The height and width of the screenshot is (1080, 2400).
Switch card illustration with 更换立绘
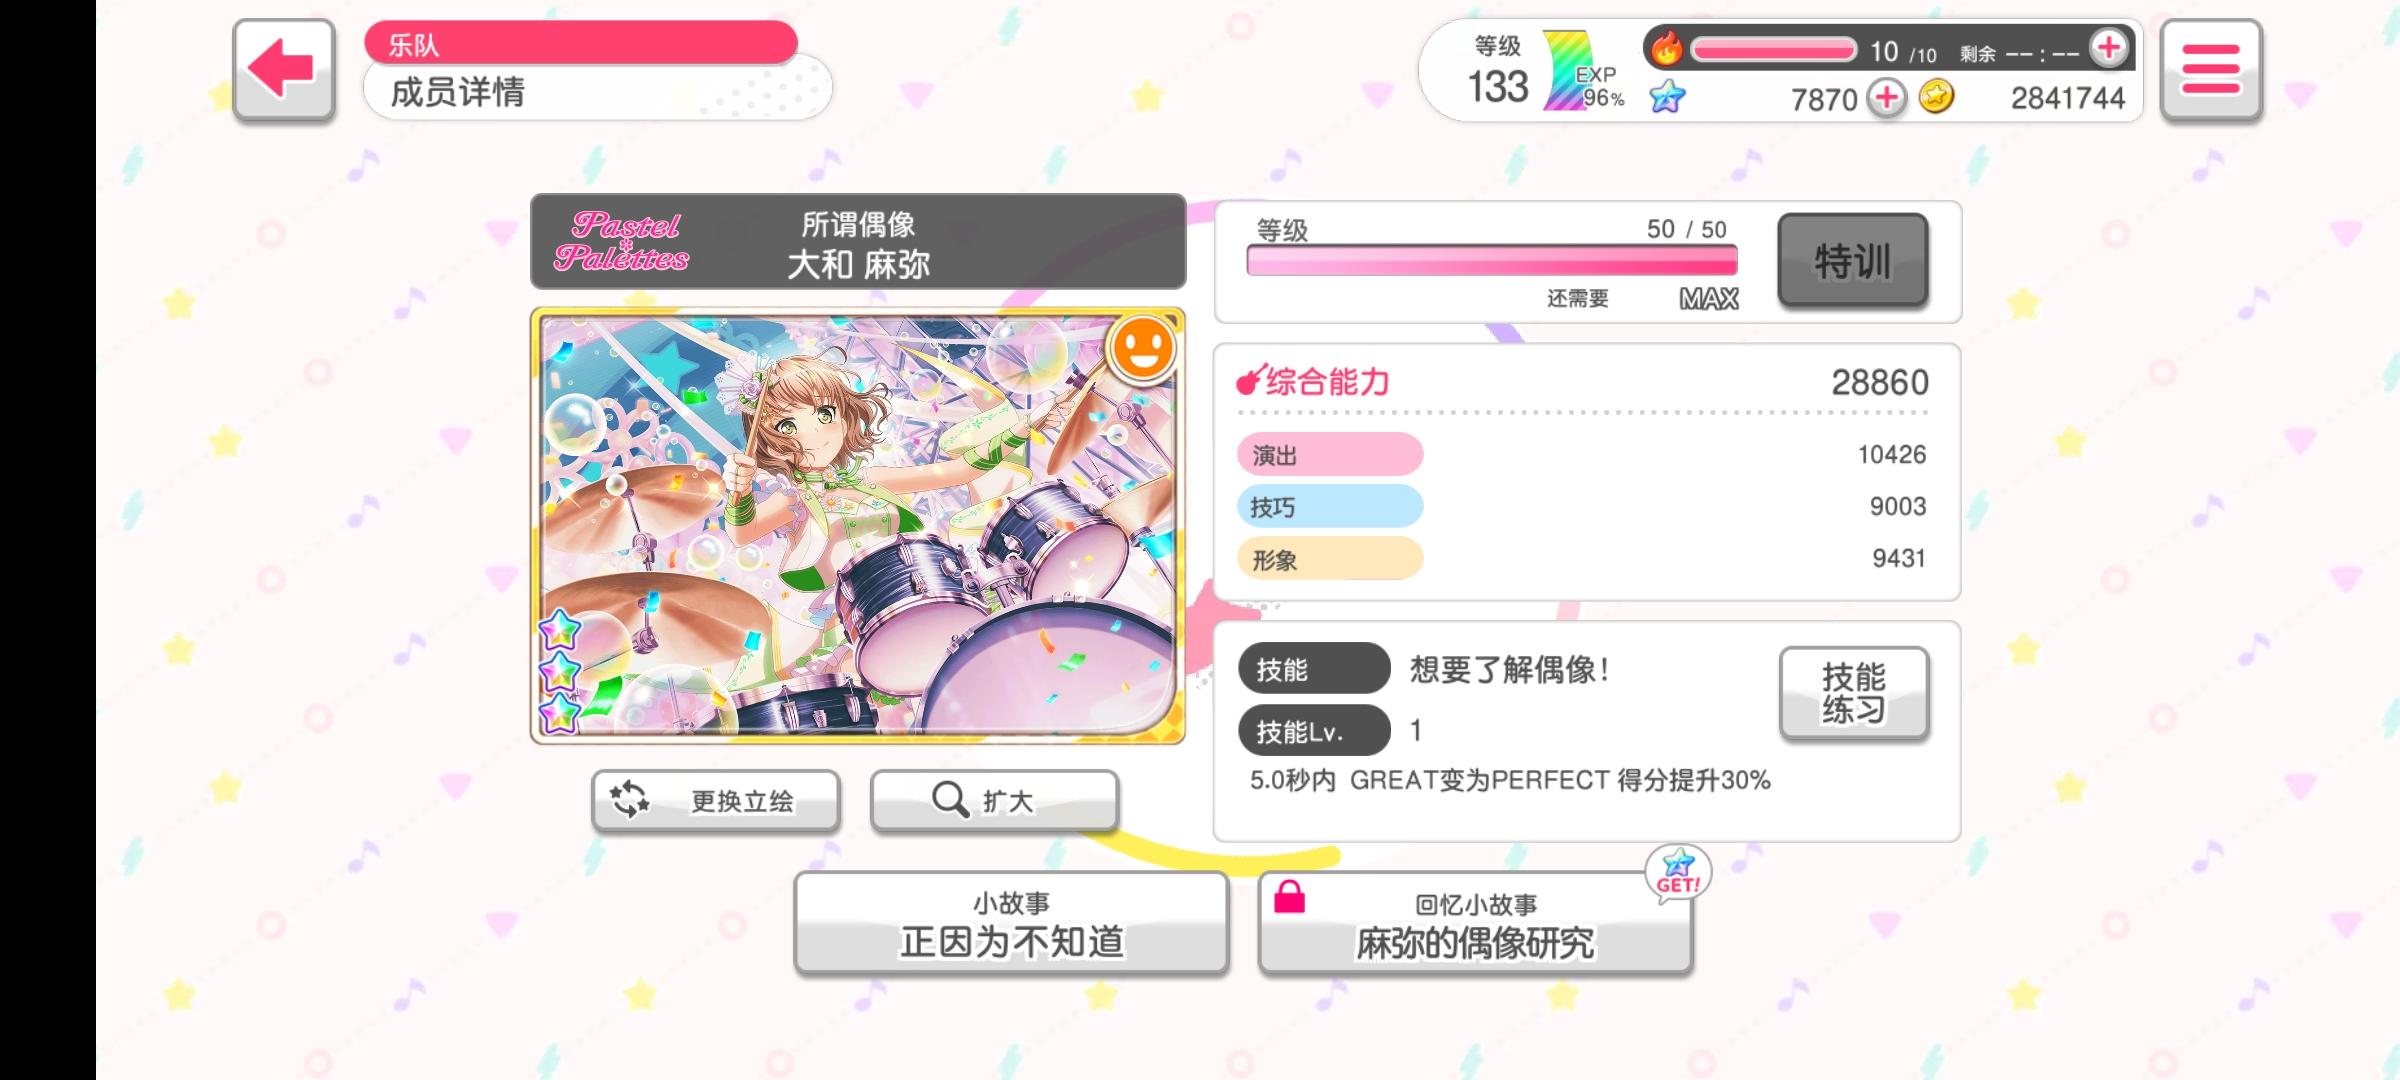[715, 800]
